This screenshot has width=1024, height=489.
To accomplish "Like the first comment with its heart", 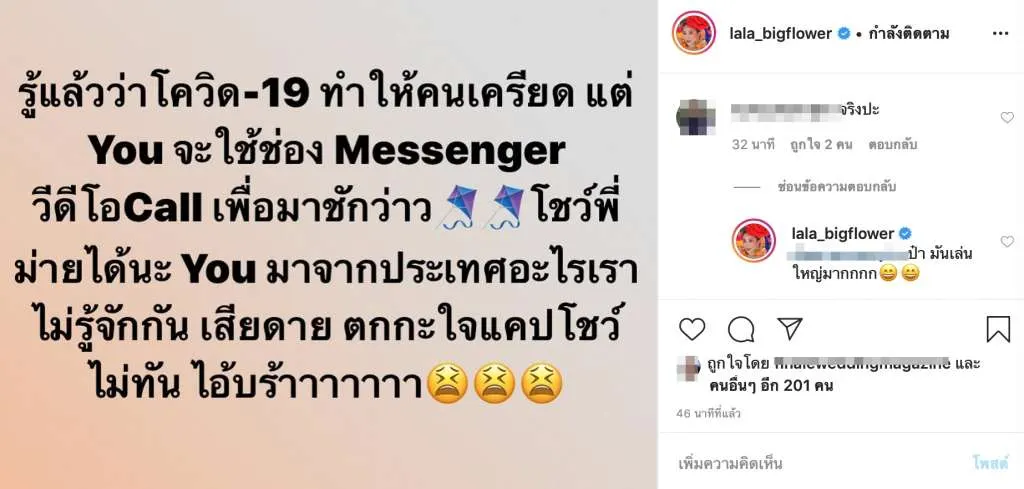I will coord(1007,118).
